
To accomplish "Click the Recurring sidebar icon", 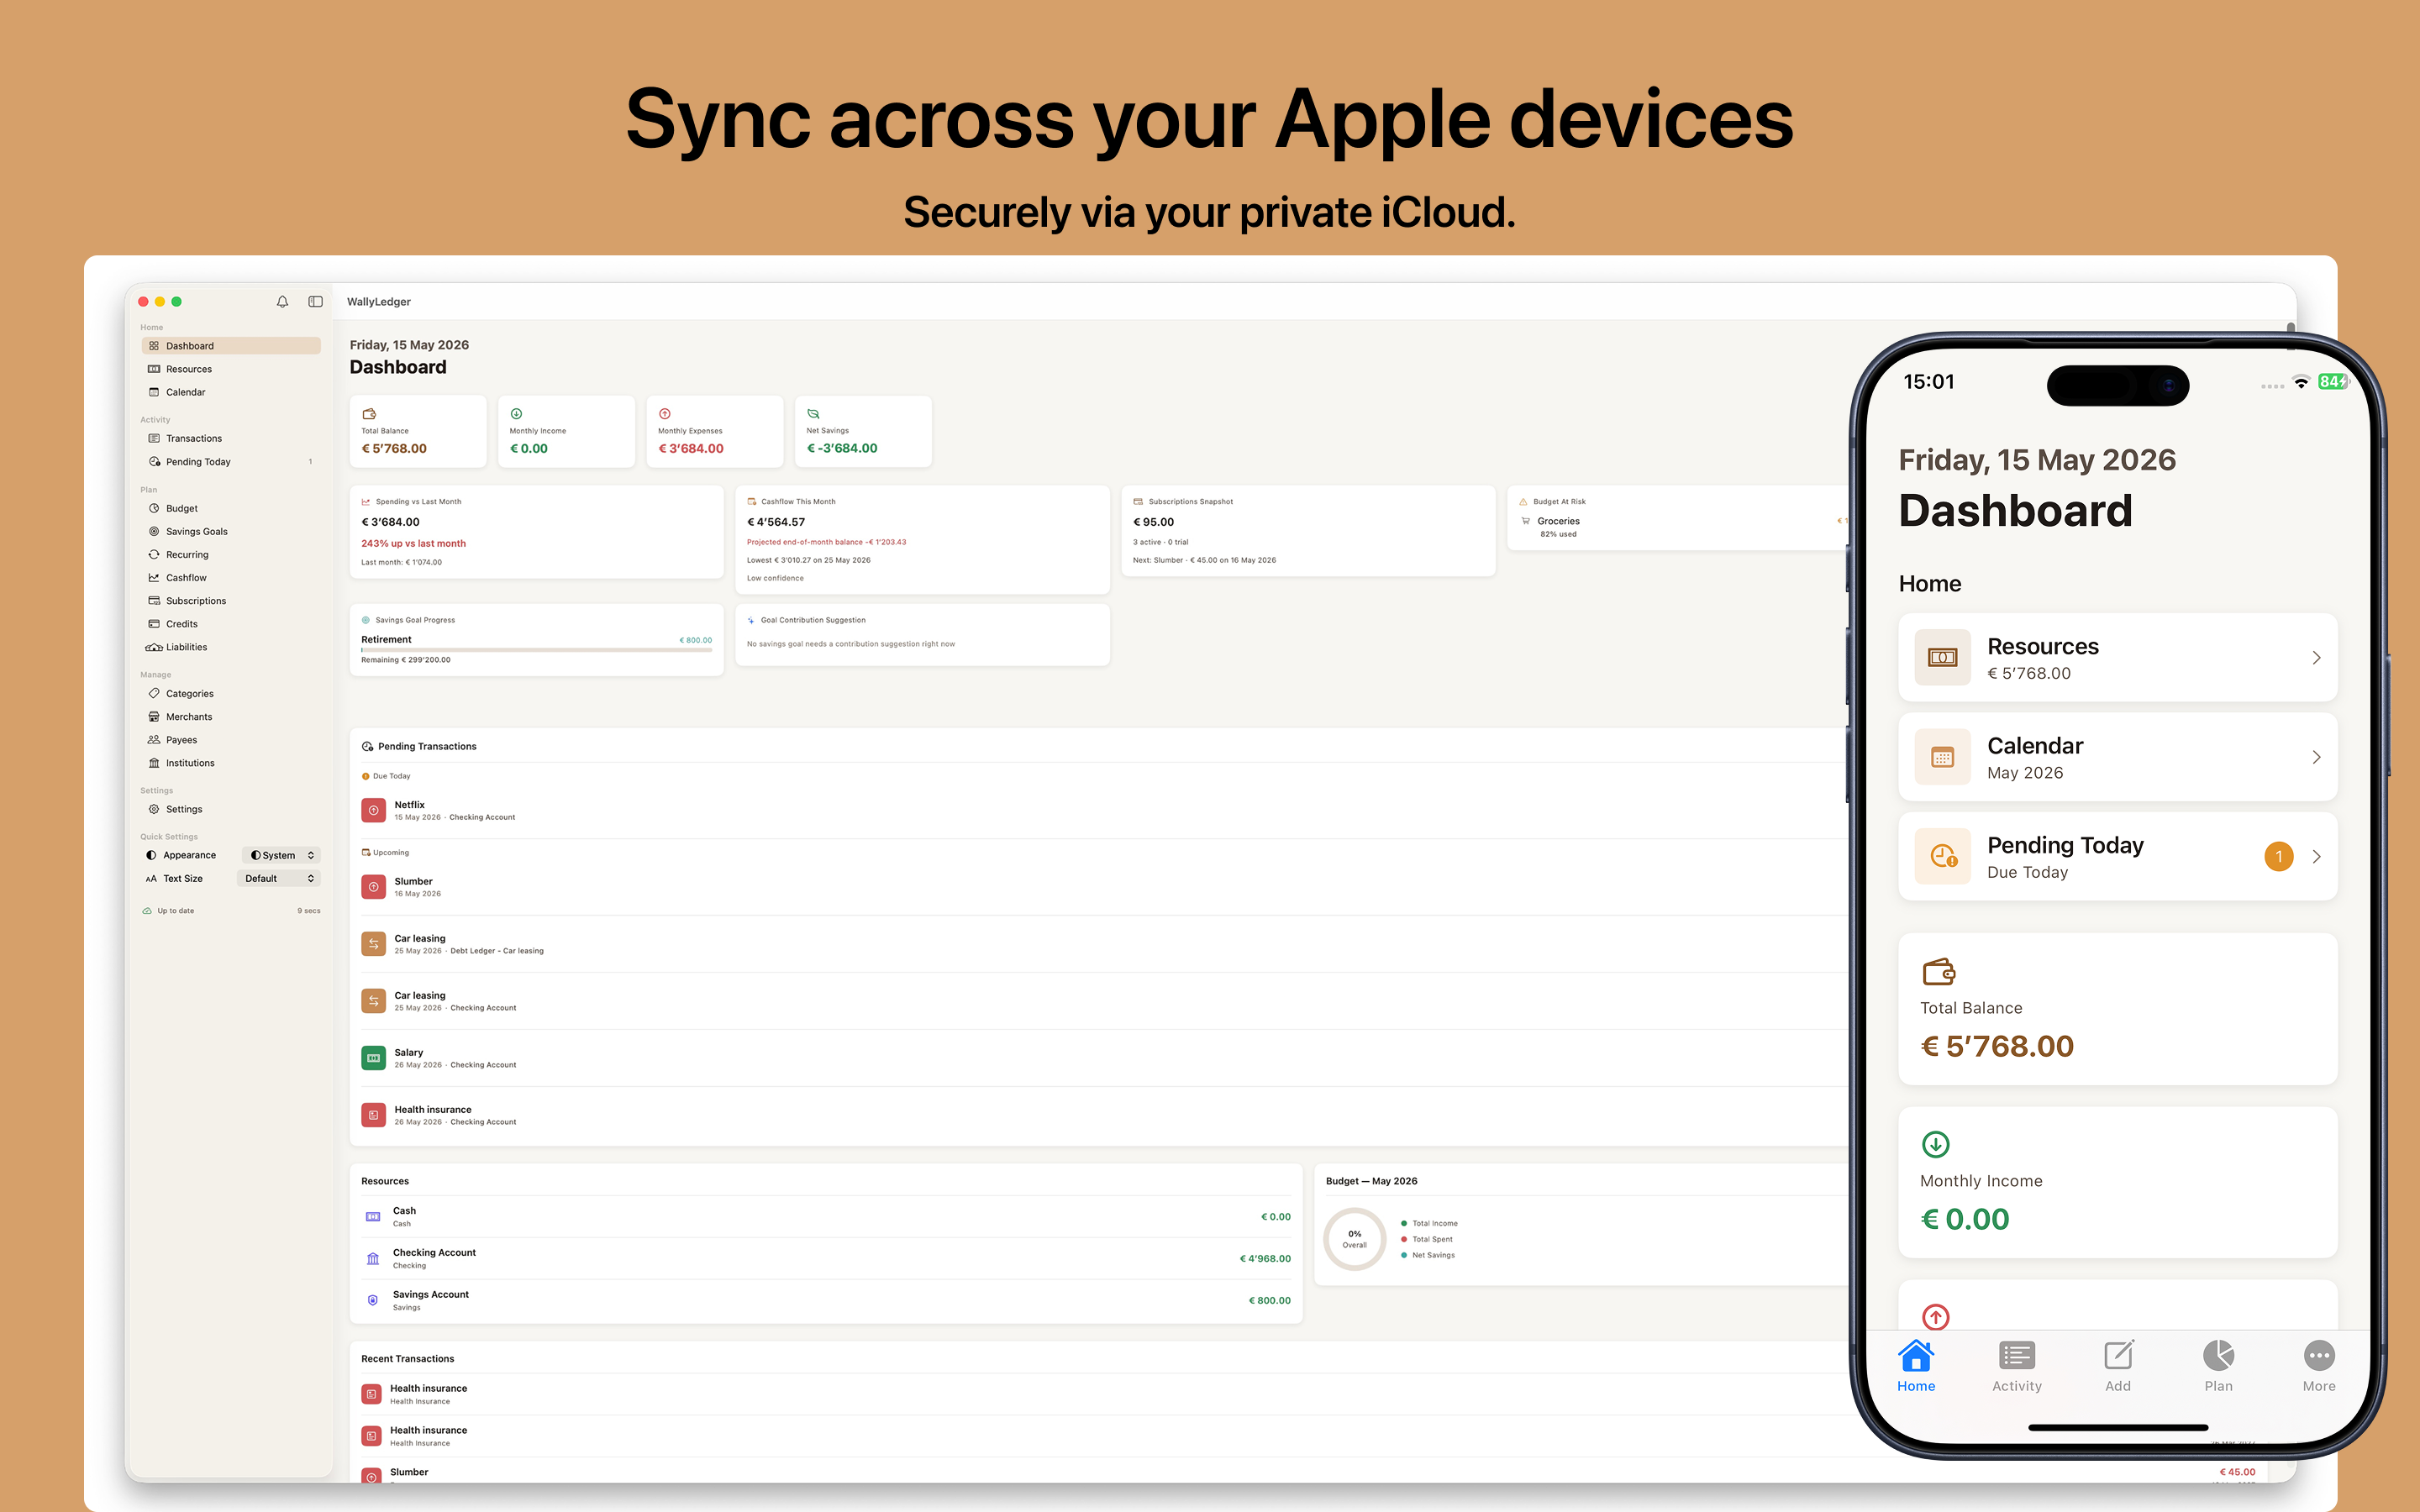I will (154, 554).
